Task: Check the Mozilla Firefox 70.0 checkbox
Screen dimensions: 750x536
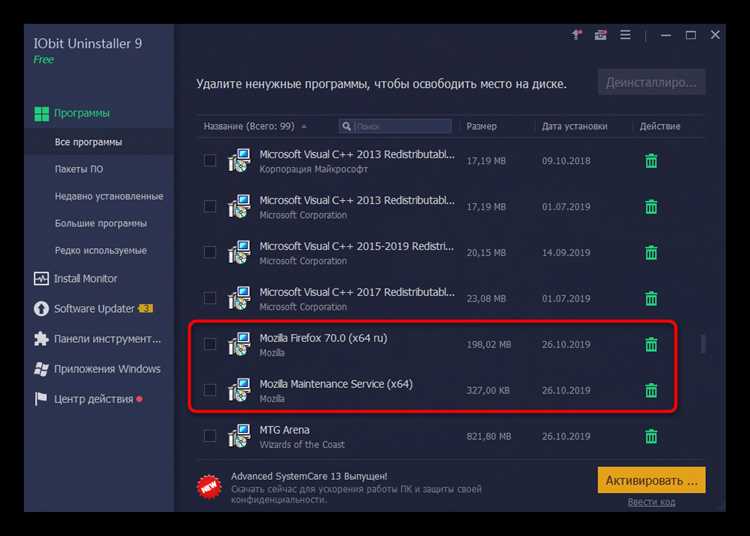Action: tap(210, 344)
